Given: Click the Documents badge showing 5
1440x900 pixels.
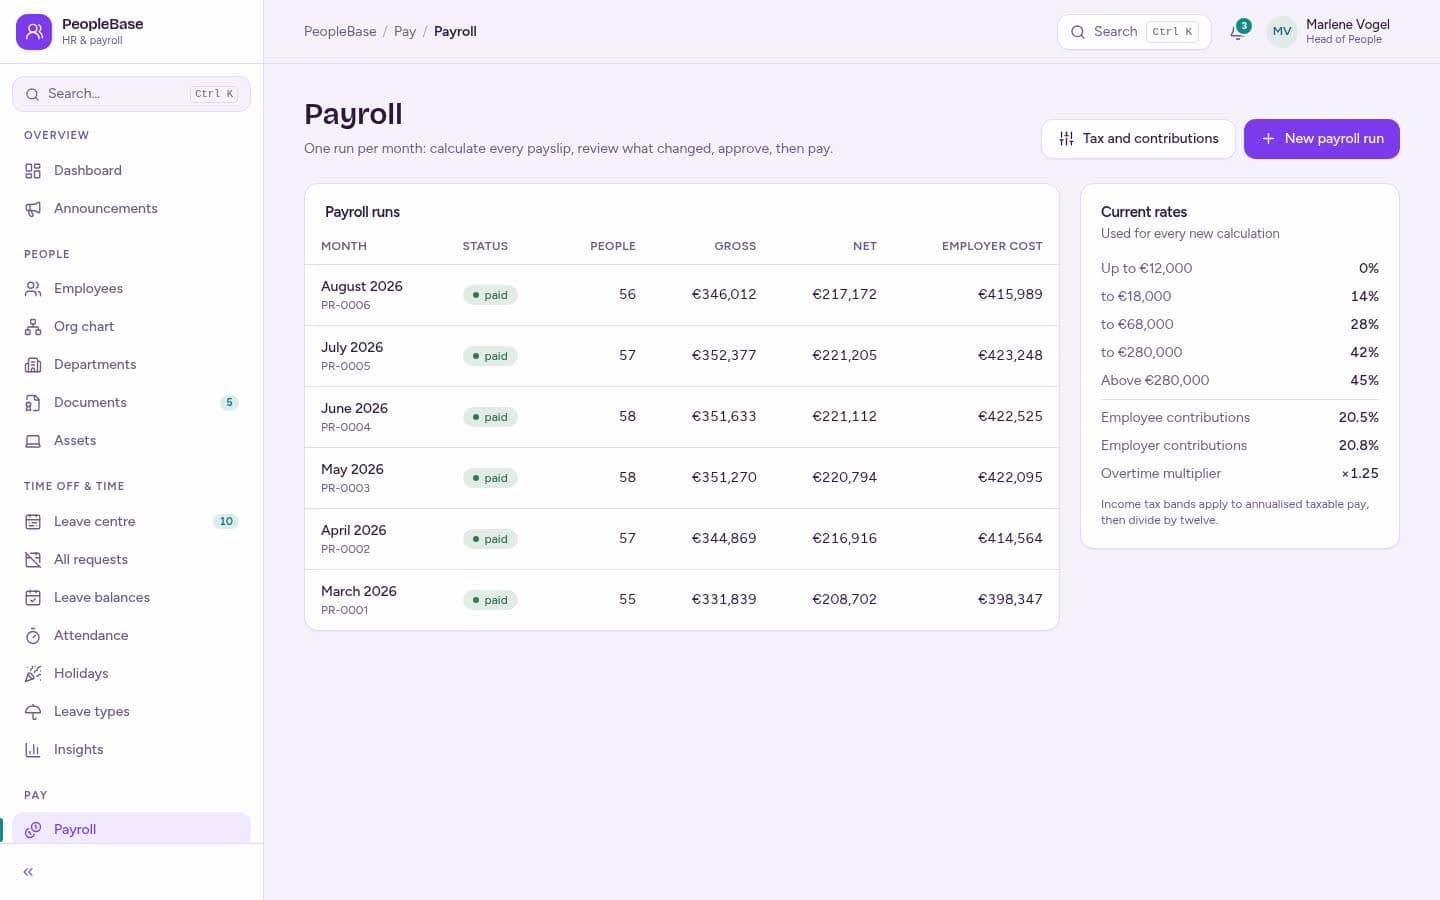Looking at the screenshot, I should [x=229, y=403].
